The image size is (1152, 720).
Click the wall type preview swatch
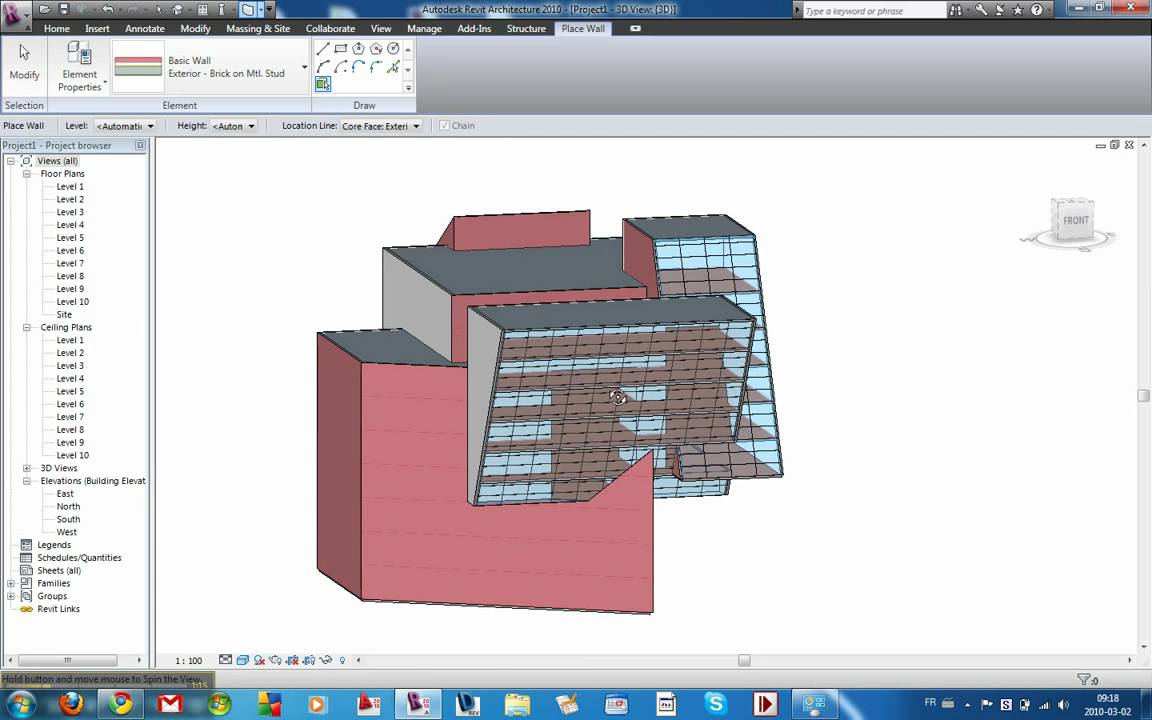[138, 66]
